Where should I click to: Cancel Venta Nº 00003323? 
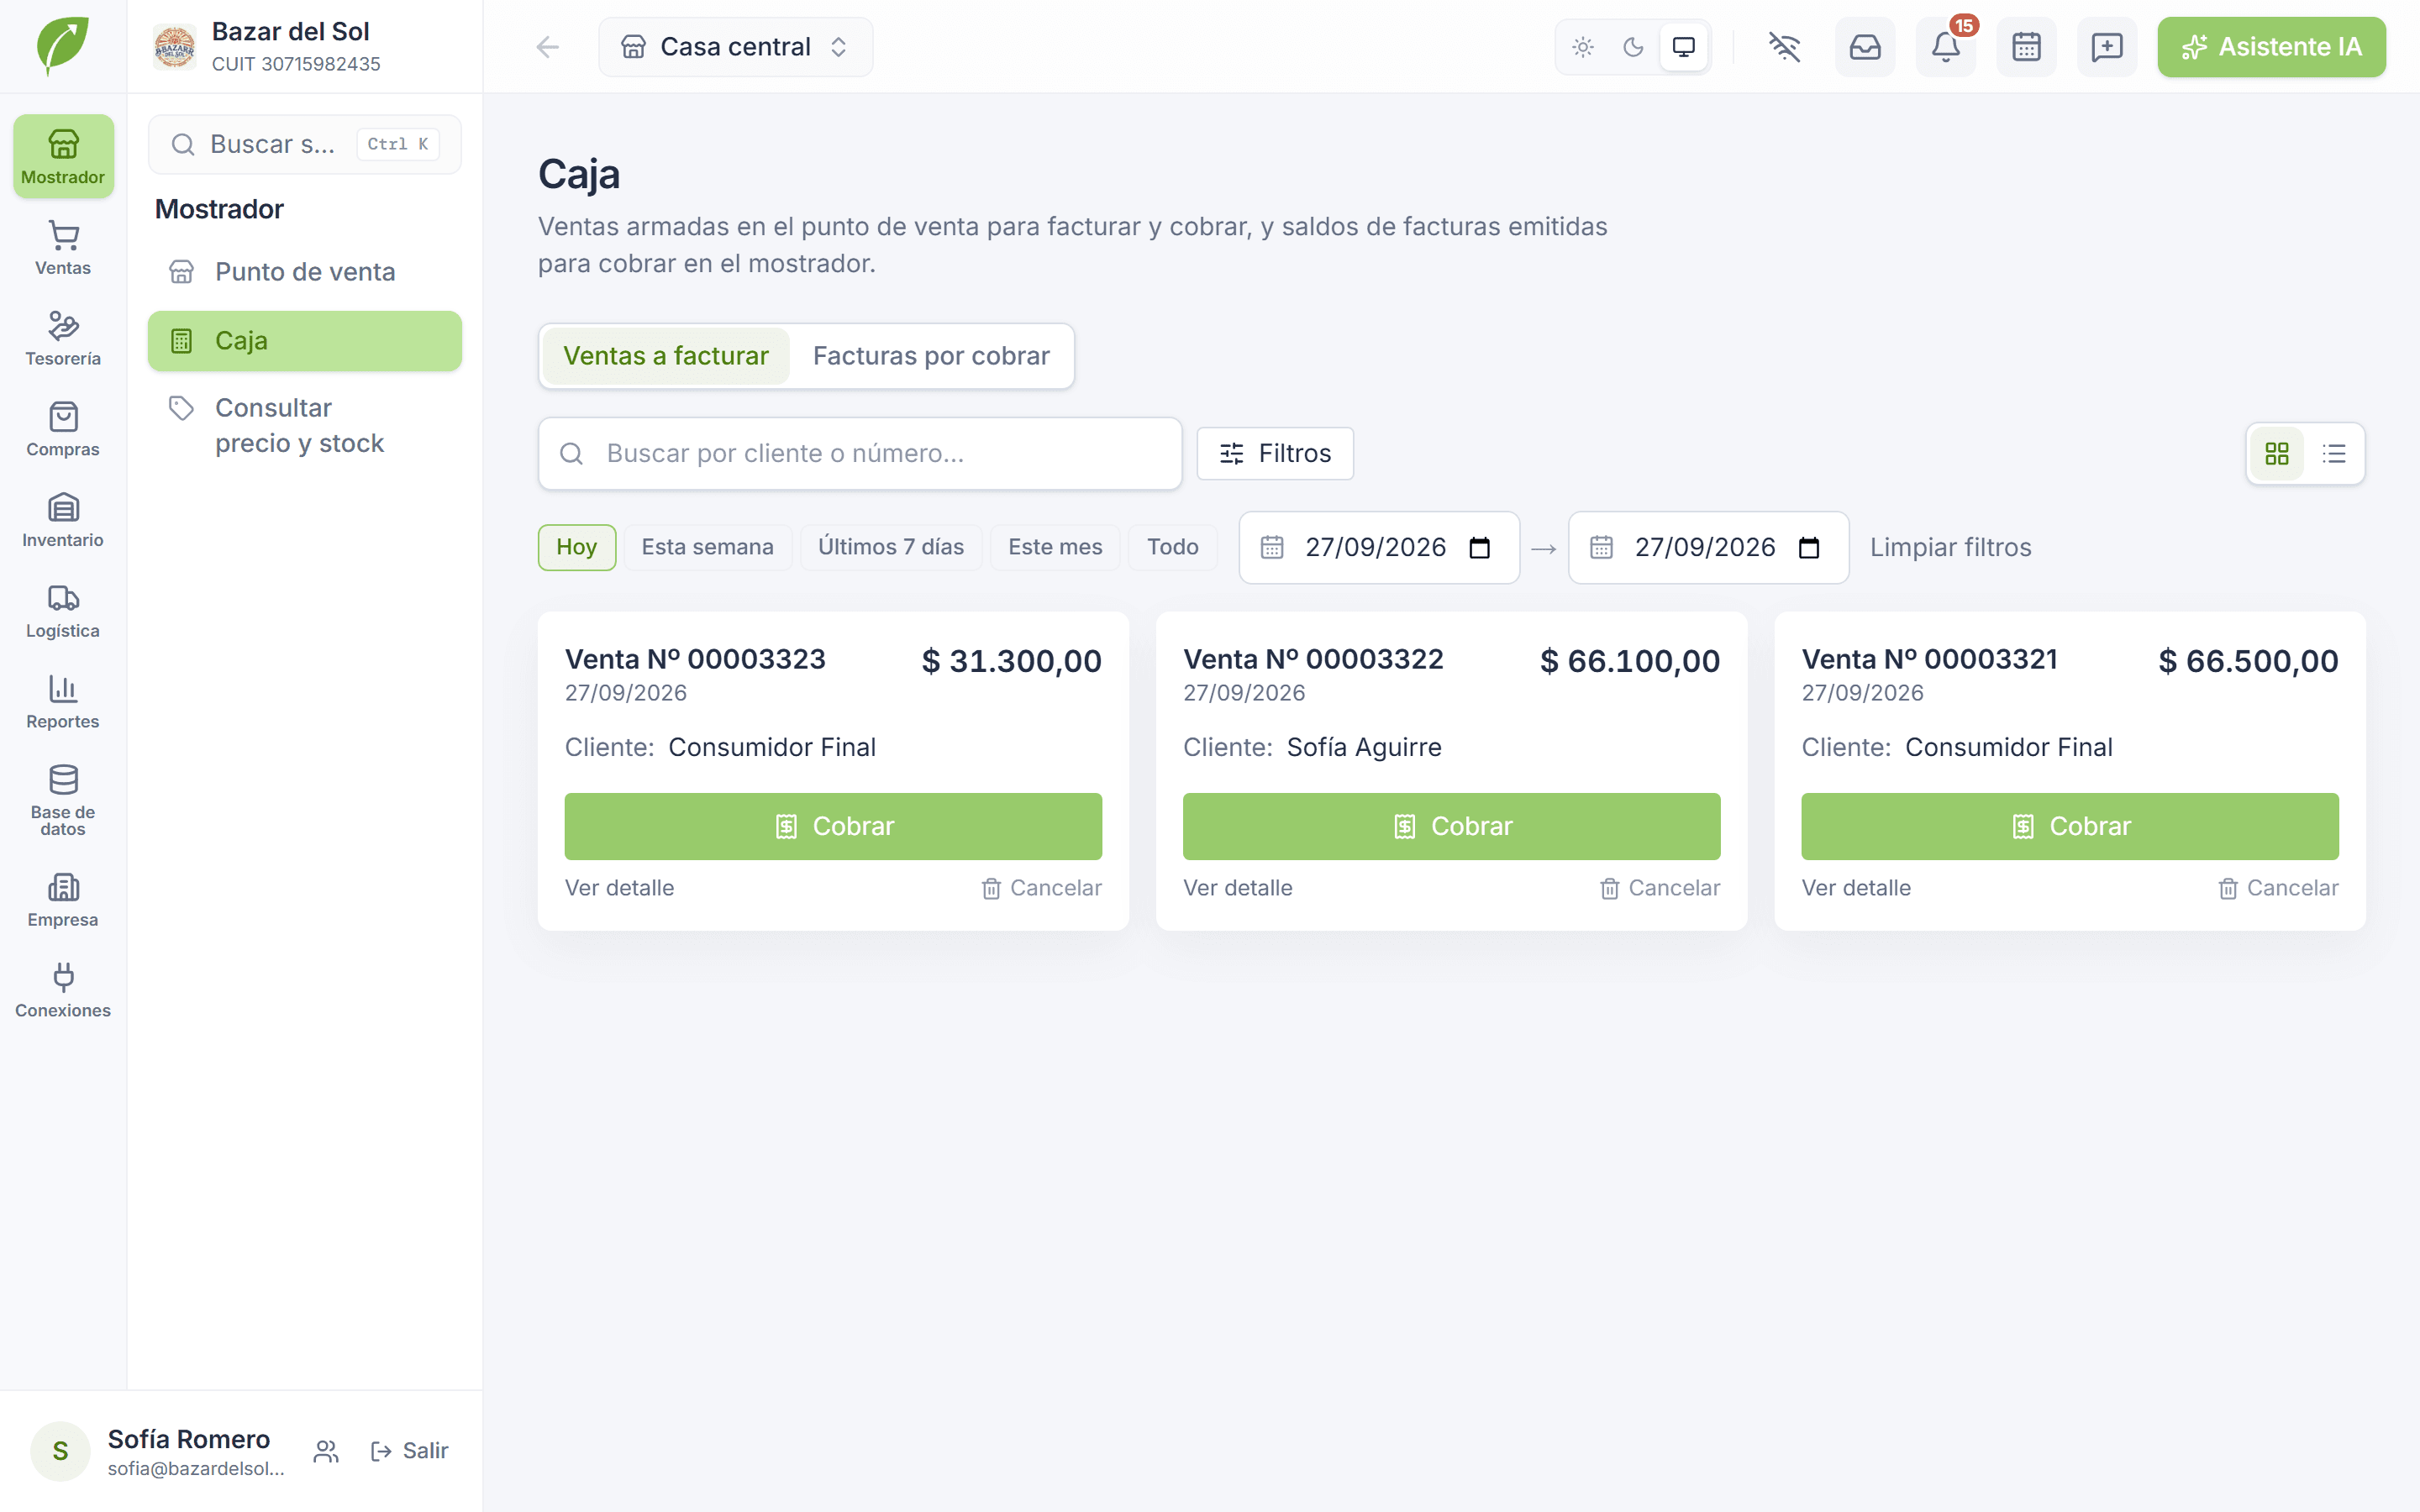(x=1041, y=888)
